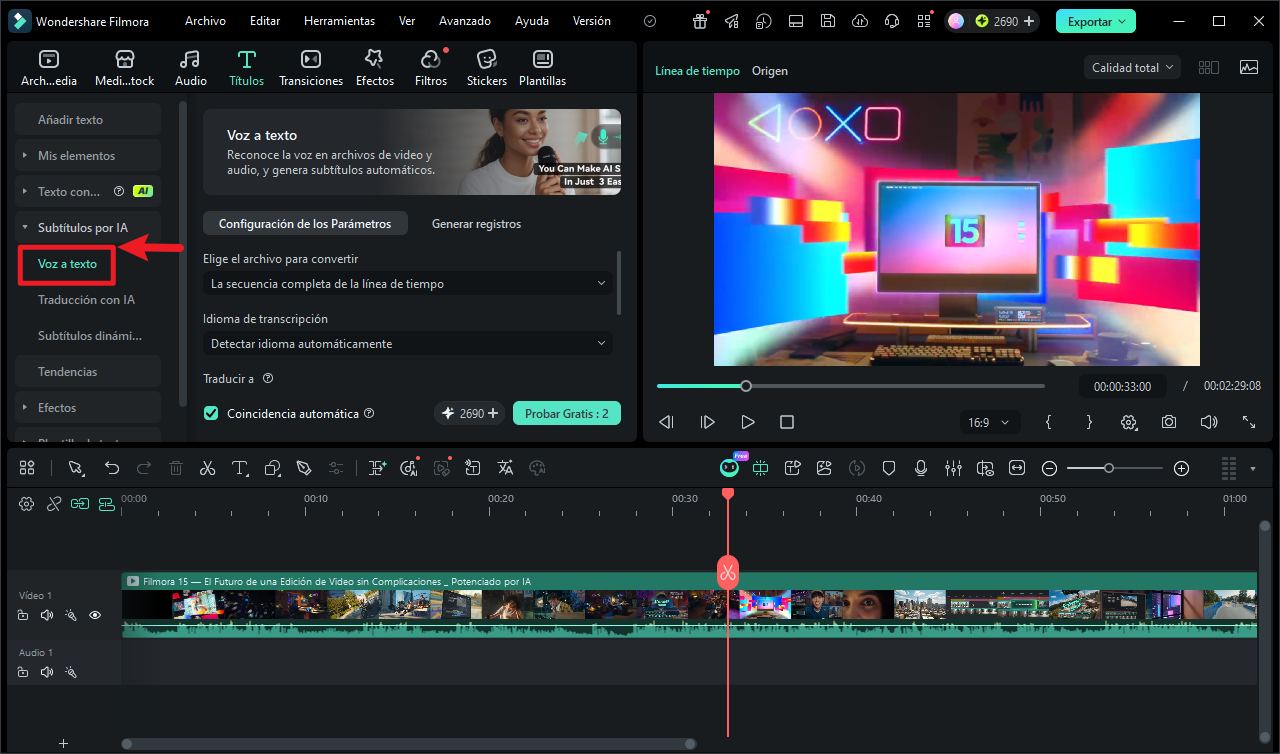The image size is (1280, 754).
Task: Click the preview volume speaker icon
Action: point(1209,422)
